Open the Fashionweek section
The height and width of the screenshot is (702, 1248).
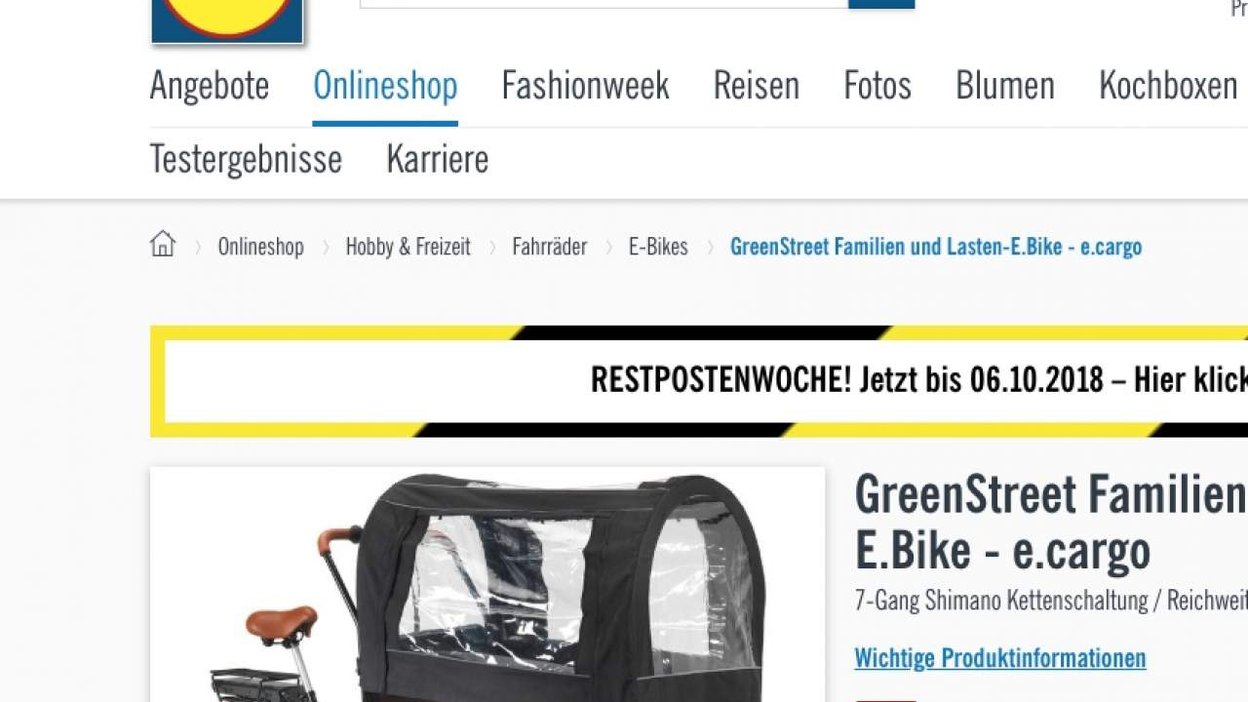click(x=585, y=86)
